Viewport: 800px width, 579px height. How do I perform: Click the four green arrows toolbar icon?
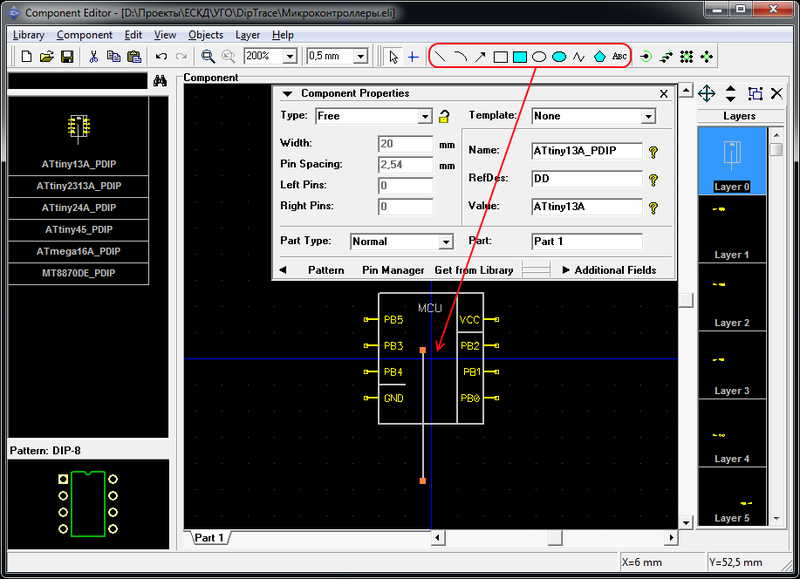click(707, 57)
